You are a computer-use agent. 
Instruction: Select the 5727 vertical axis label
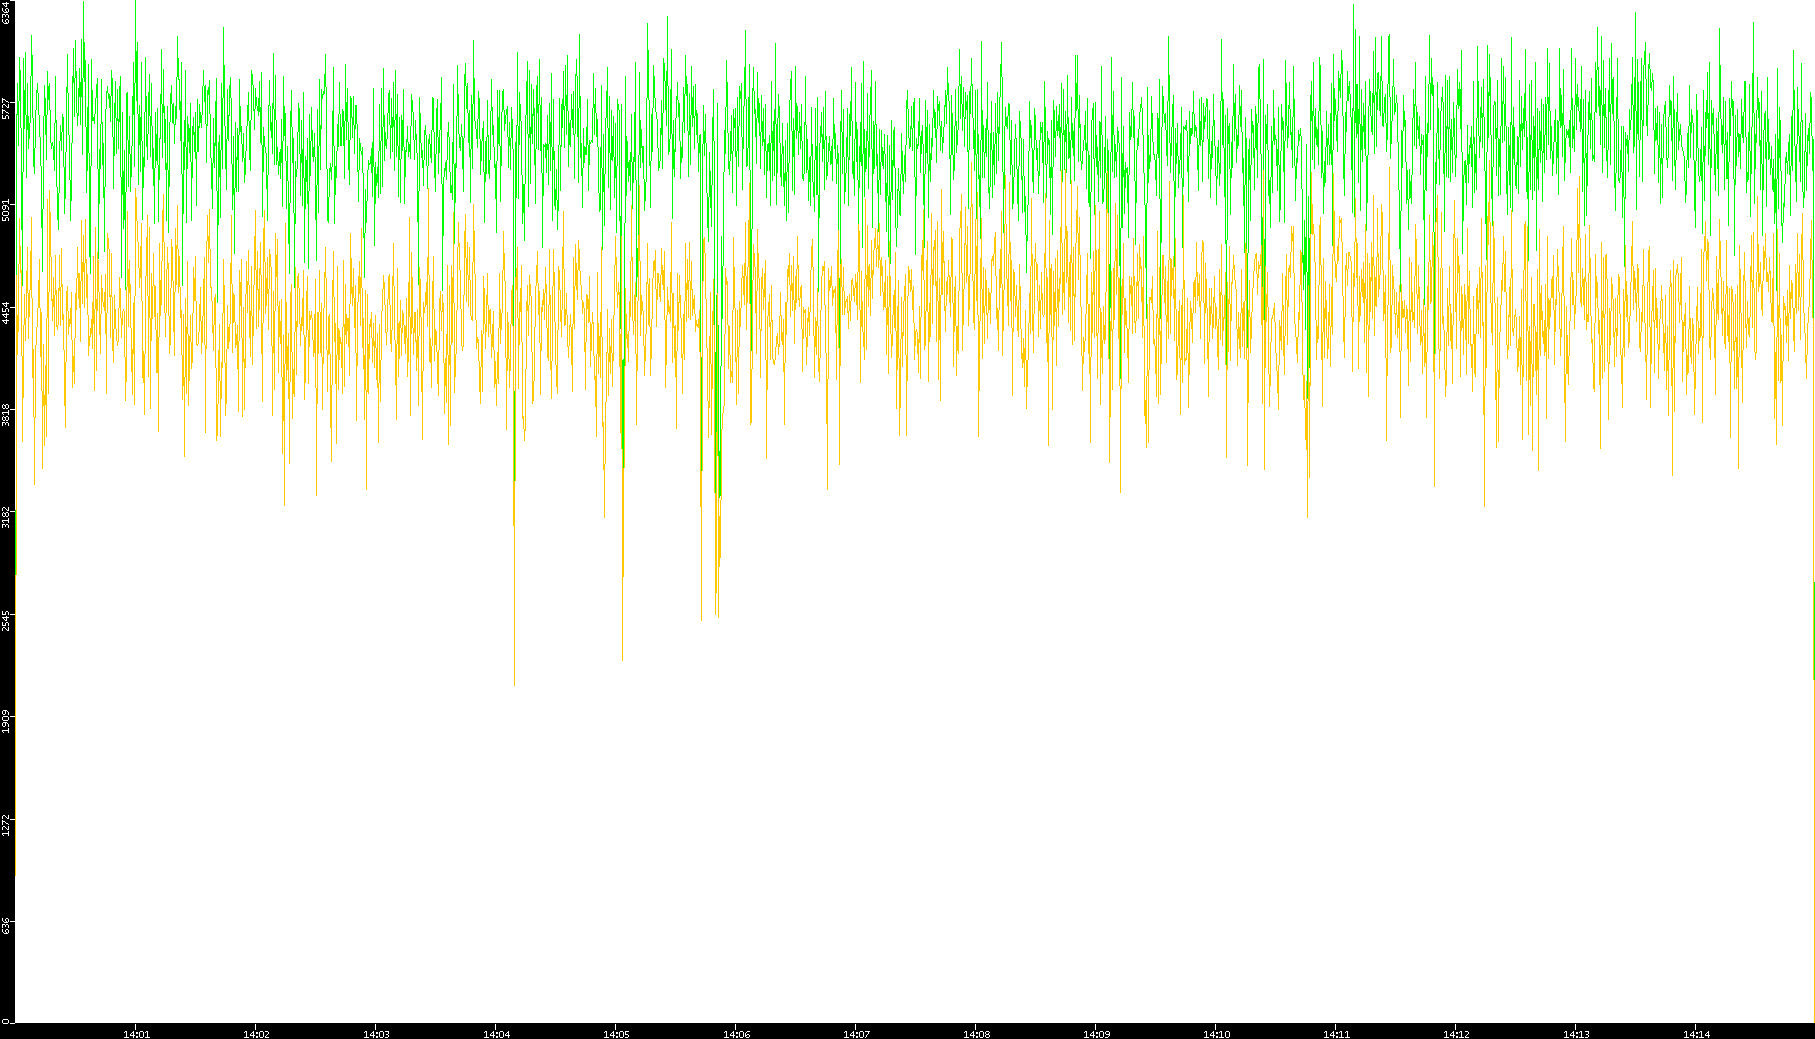pyautogui.click(x=7, y=108)
